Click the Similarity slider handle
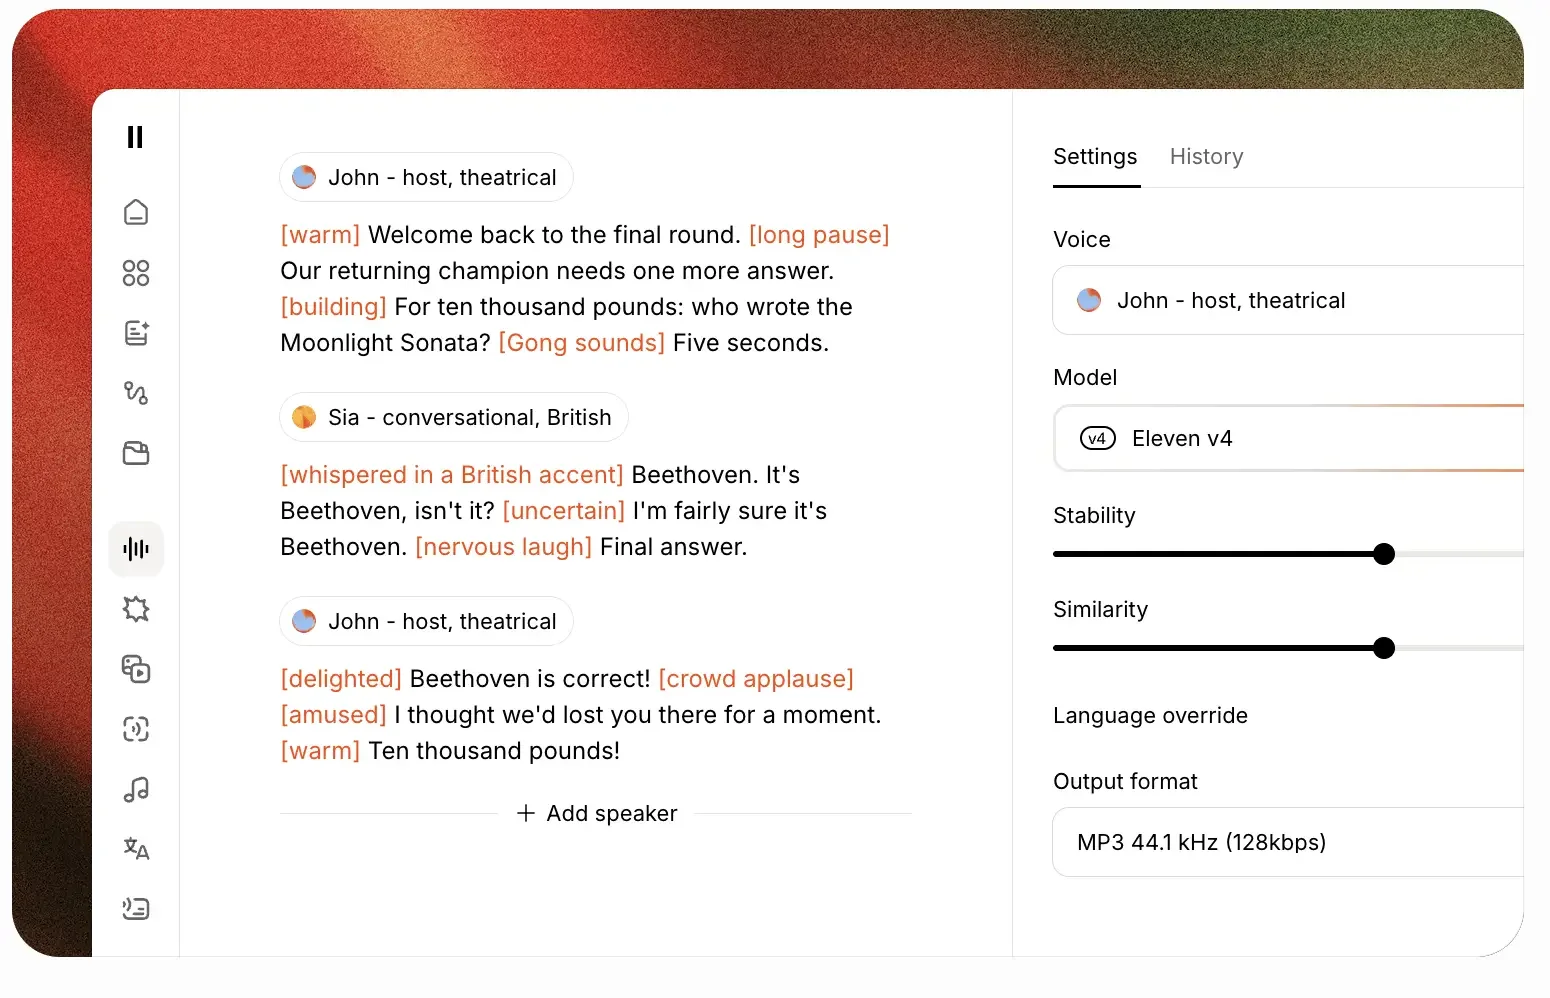The image size is (1550, 998). [1384, 648]
